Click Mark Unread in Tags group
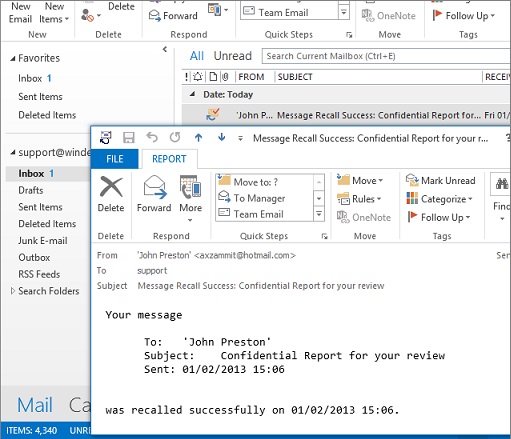Viewport: 511px width, 439px height. click(x=441, y=180)
